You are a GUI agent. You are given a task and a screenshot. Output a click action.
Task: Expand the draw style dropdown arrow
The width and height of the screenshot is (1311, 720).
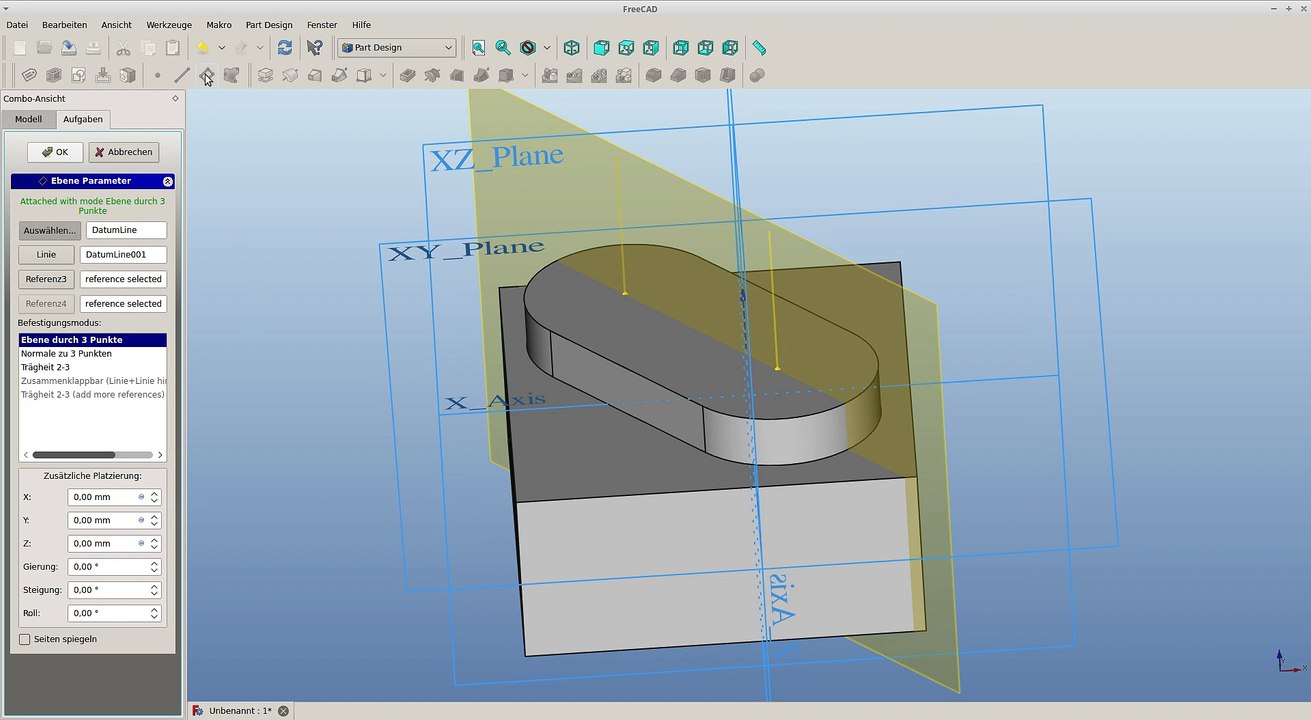point(546,48)
